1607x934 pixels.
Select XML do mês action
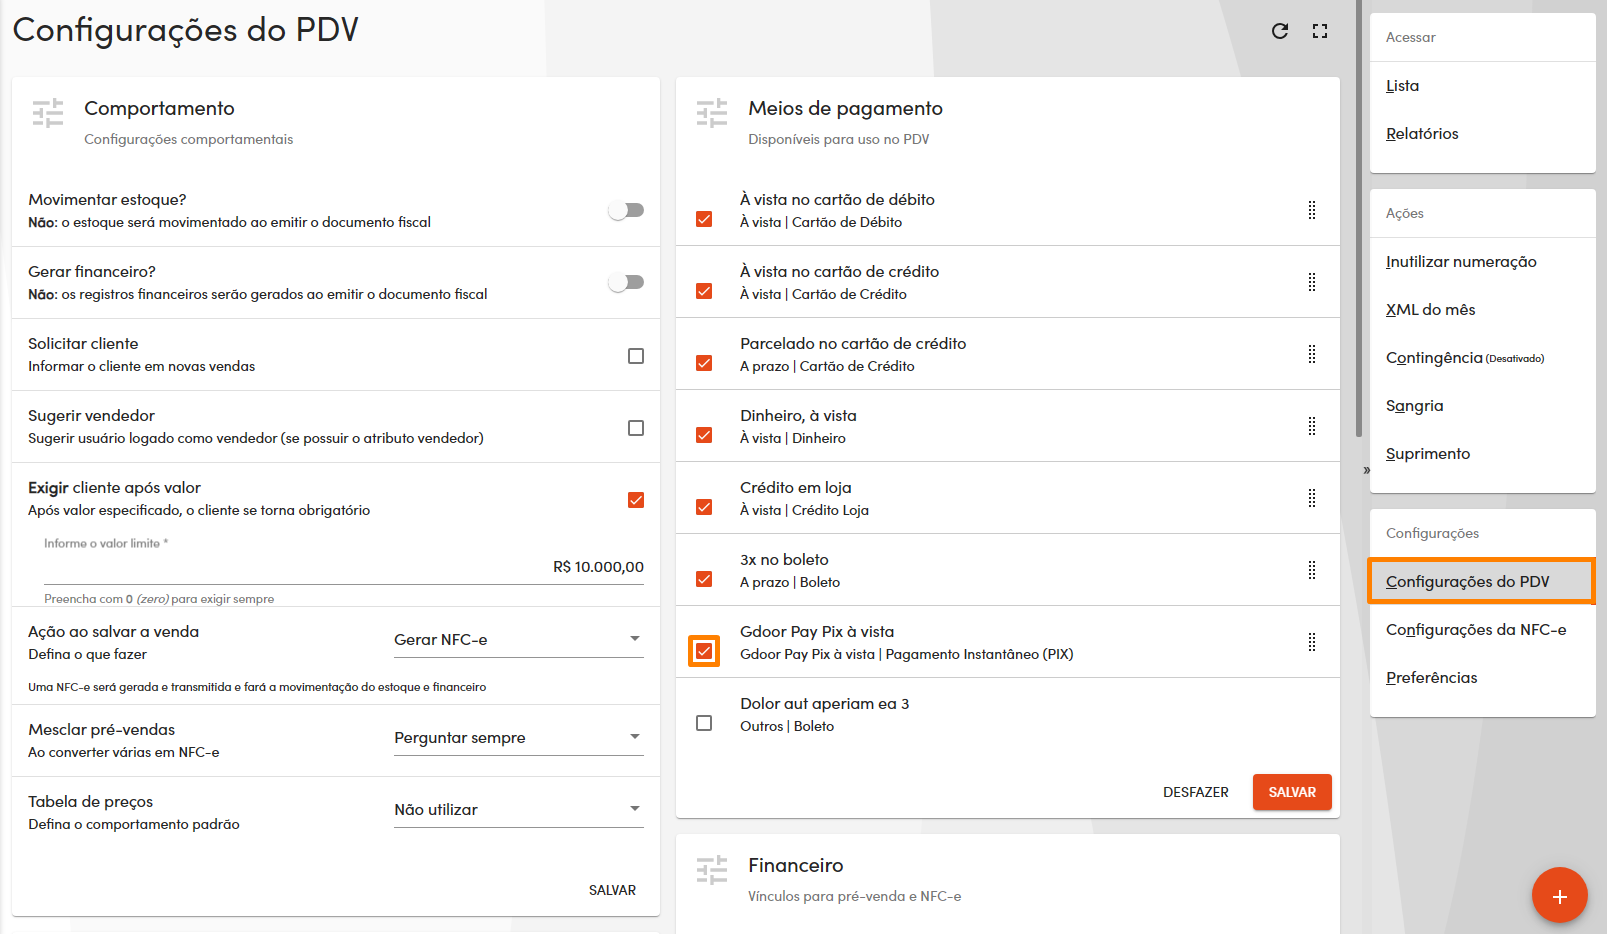coord(1483,310)
